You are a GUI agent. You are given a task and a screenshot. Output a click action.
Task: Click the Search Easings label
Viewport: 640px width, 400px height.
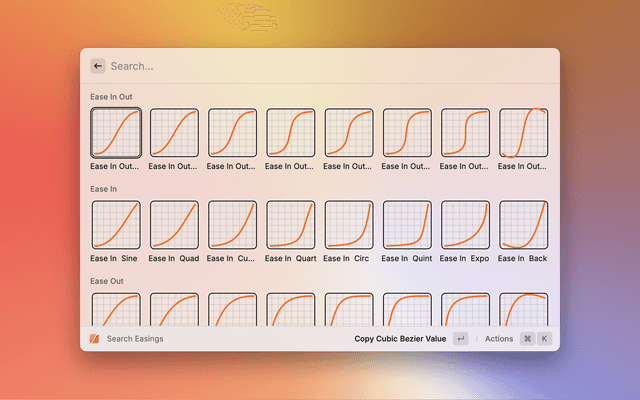click(x=135, y=339)
